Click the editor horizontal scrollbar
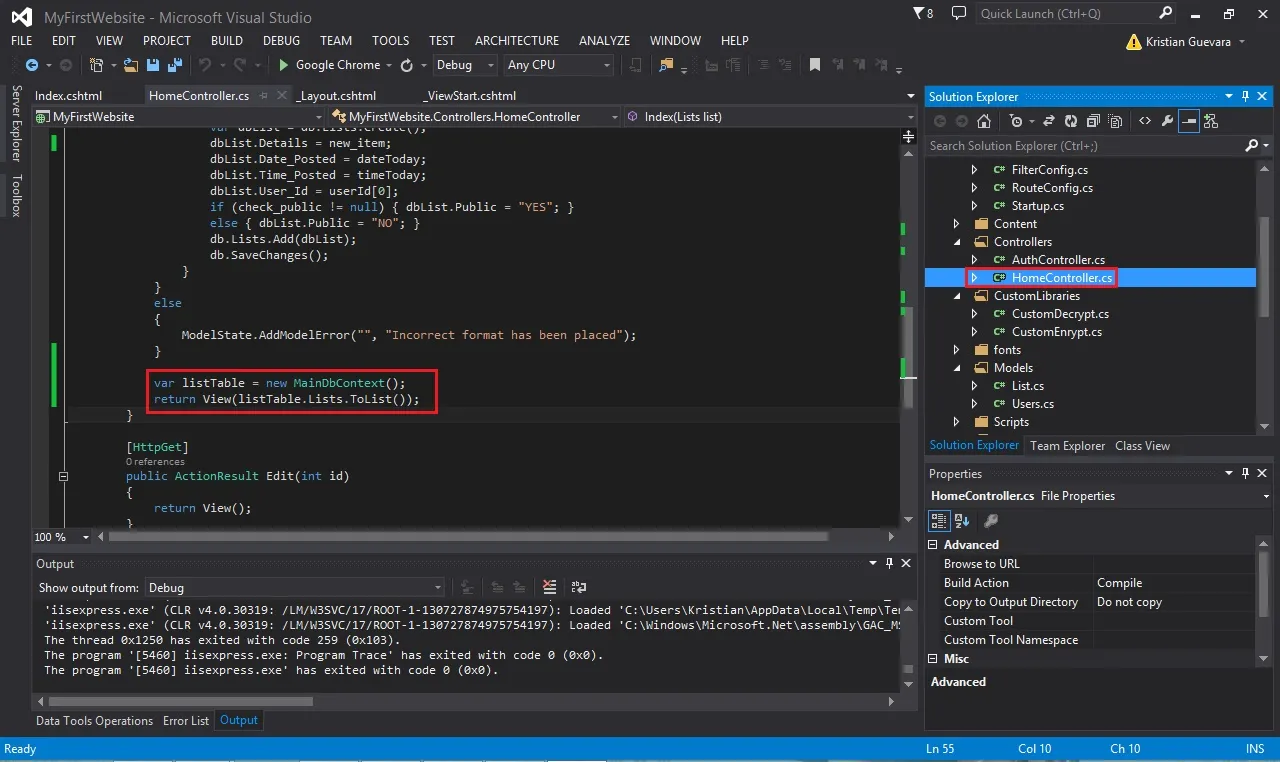Screen dimensions: 1280x762 [x=467, y=537]
